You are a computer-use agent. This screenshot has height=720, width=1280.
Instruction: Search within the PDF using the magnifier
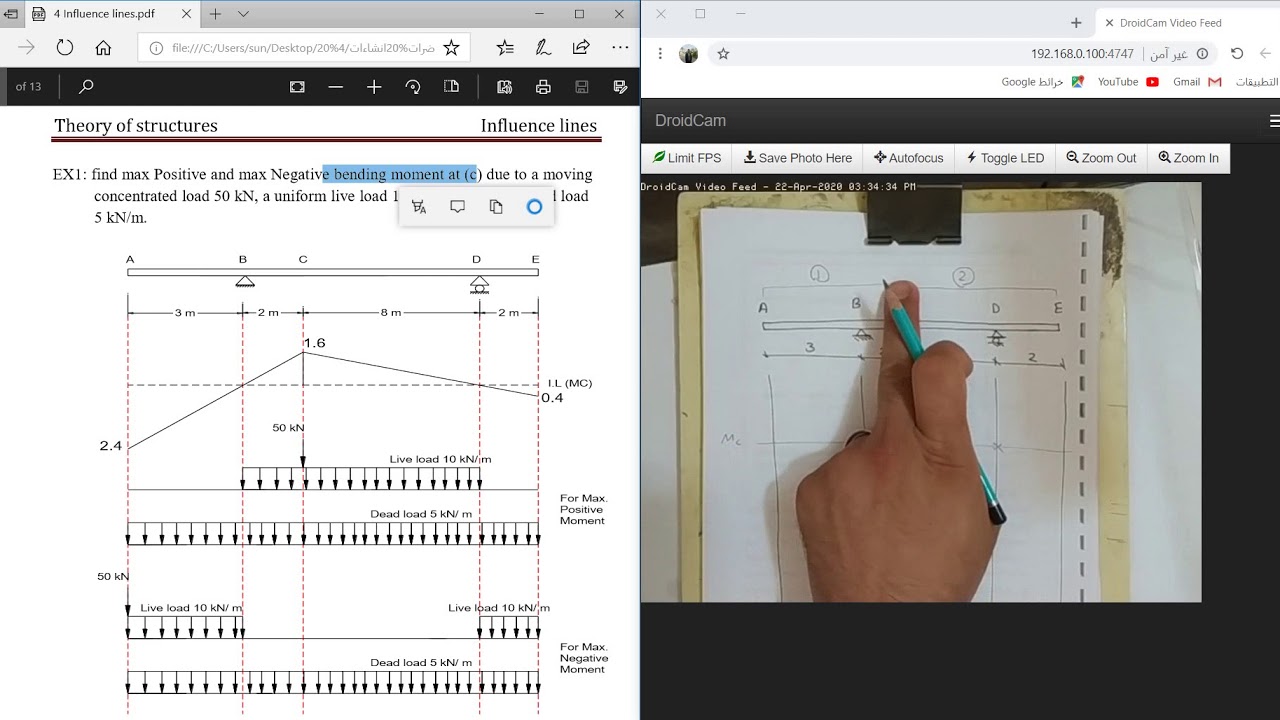86,87
